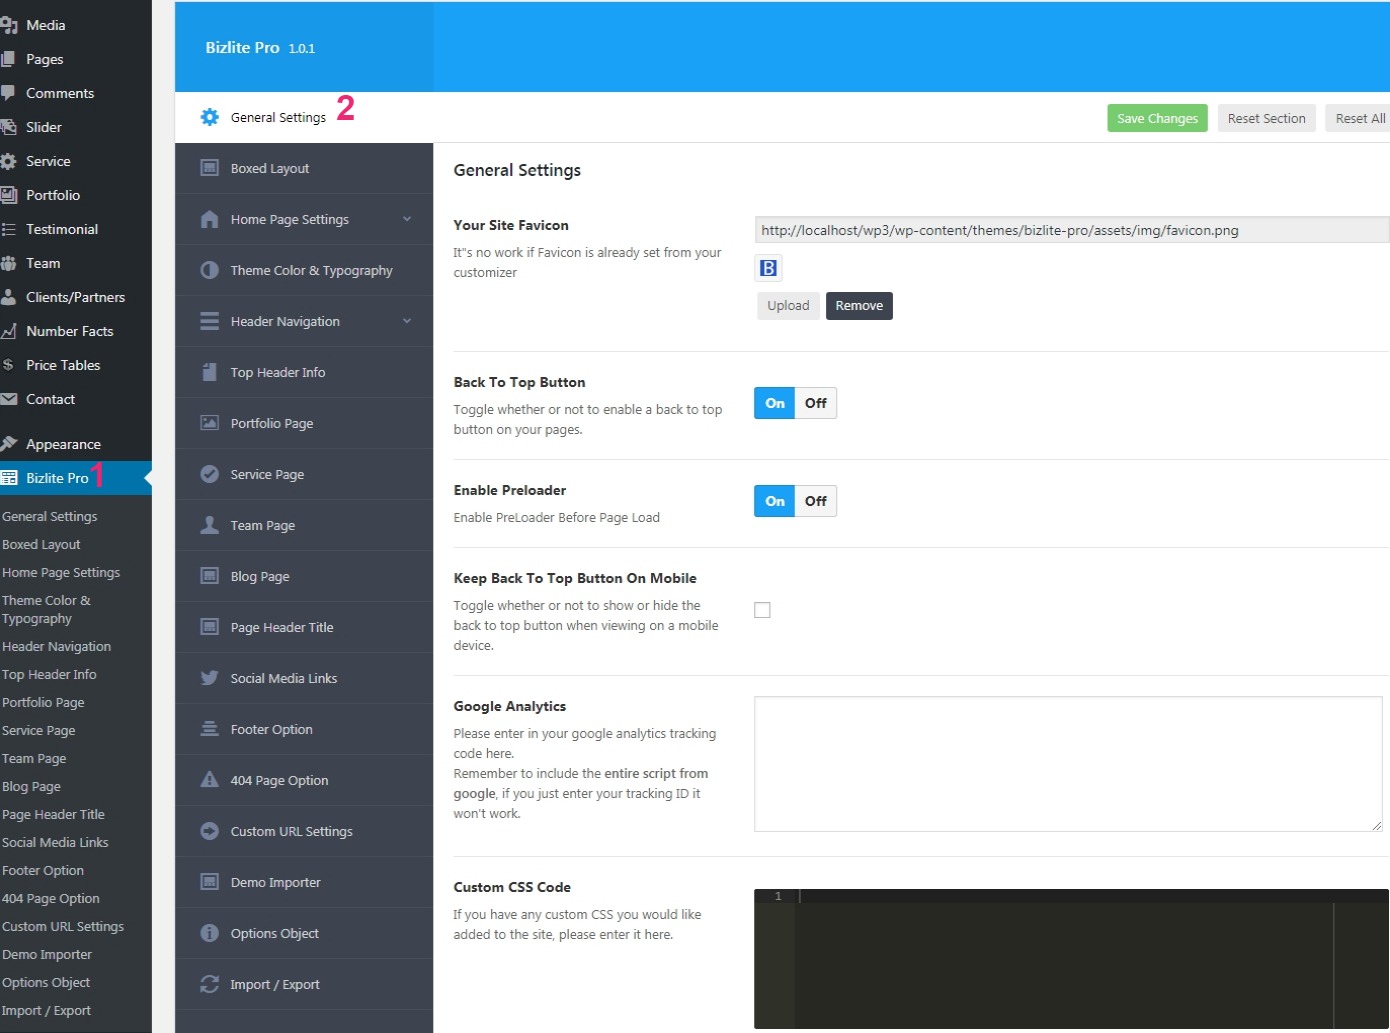Click the Google Analytics textarea

point(1068,764)
